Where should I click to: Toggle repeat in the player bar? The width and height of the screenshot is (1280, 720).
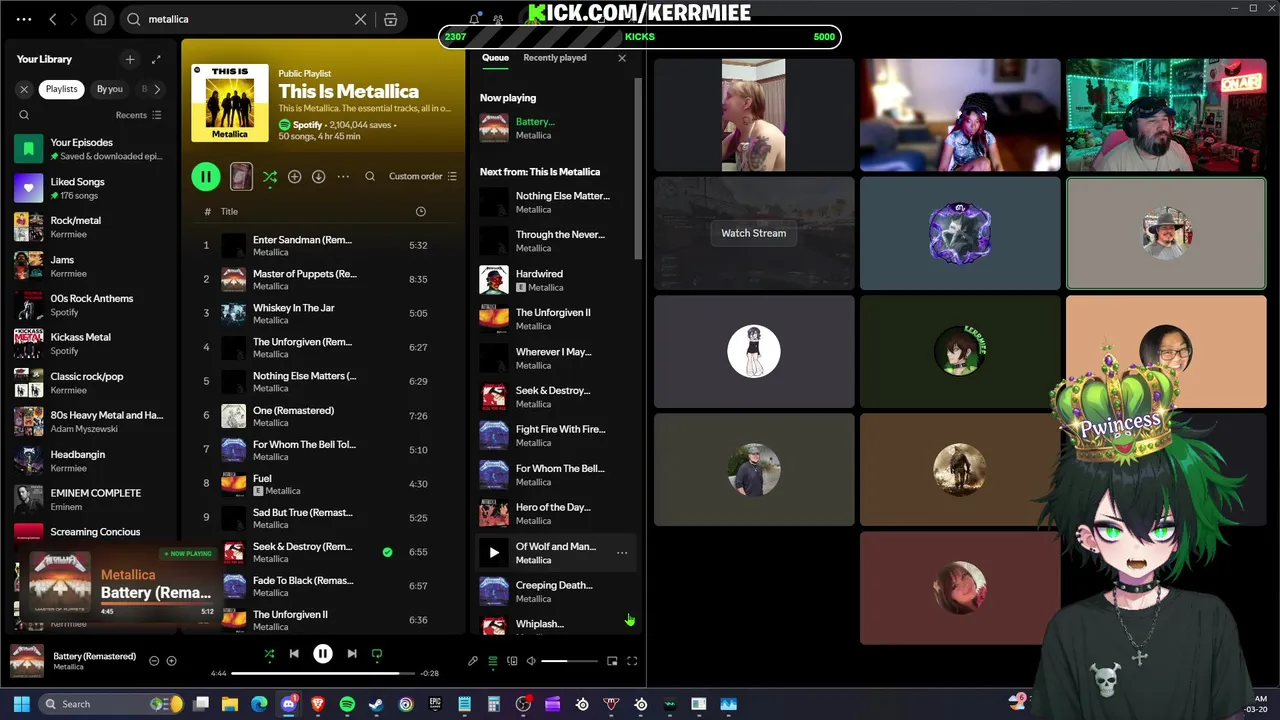(x=377, y=654)
